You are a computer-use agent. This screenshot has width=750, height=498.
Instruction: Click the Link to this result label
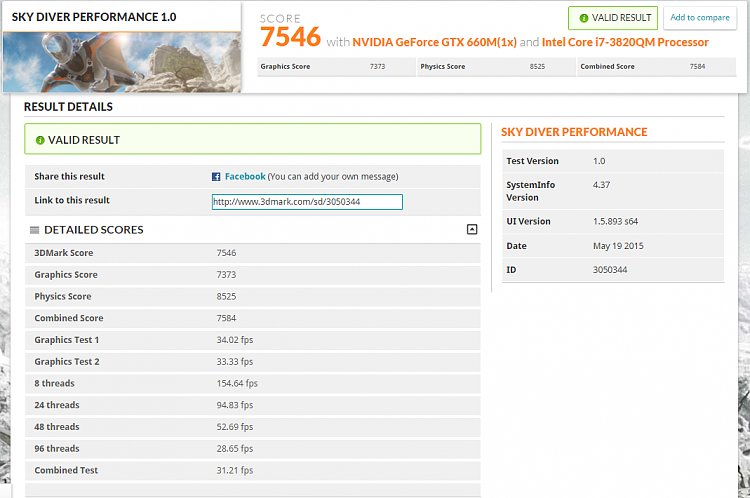point(72,200)
